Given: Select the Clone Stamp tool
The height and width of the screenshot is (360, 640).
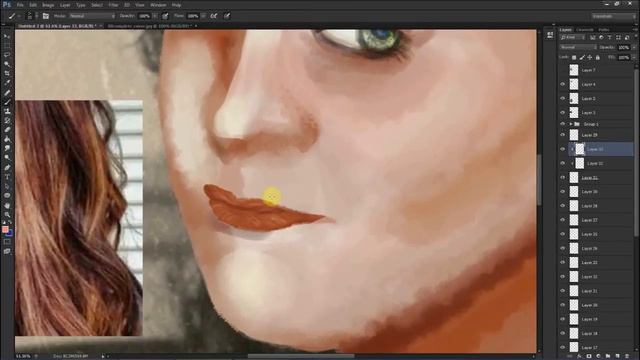Looking at the screenshot, I should tap(7, 111).
